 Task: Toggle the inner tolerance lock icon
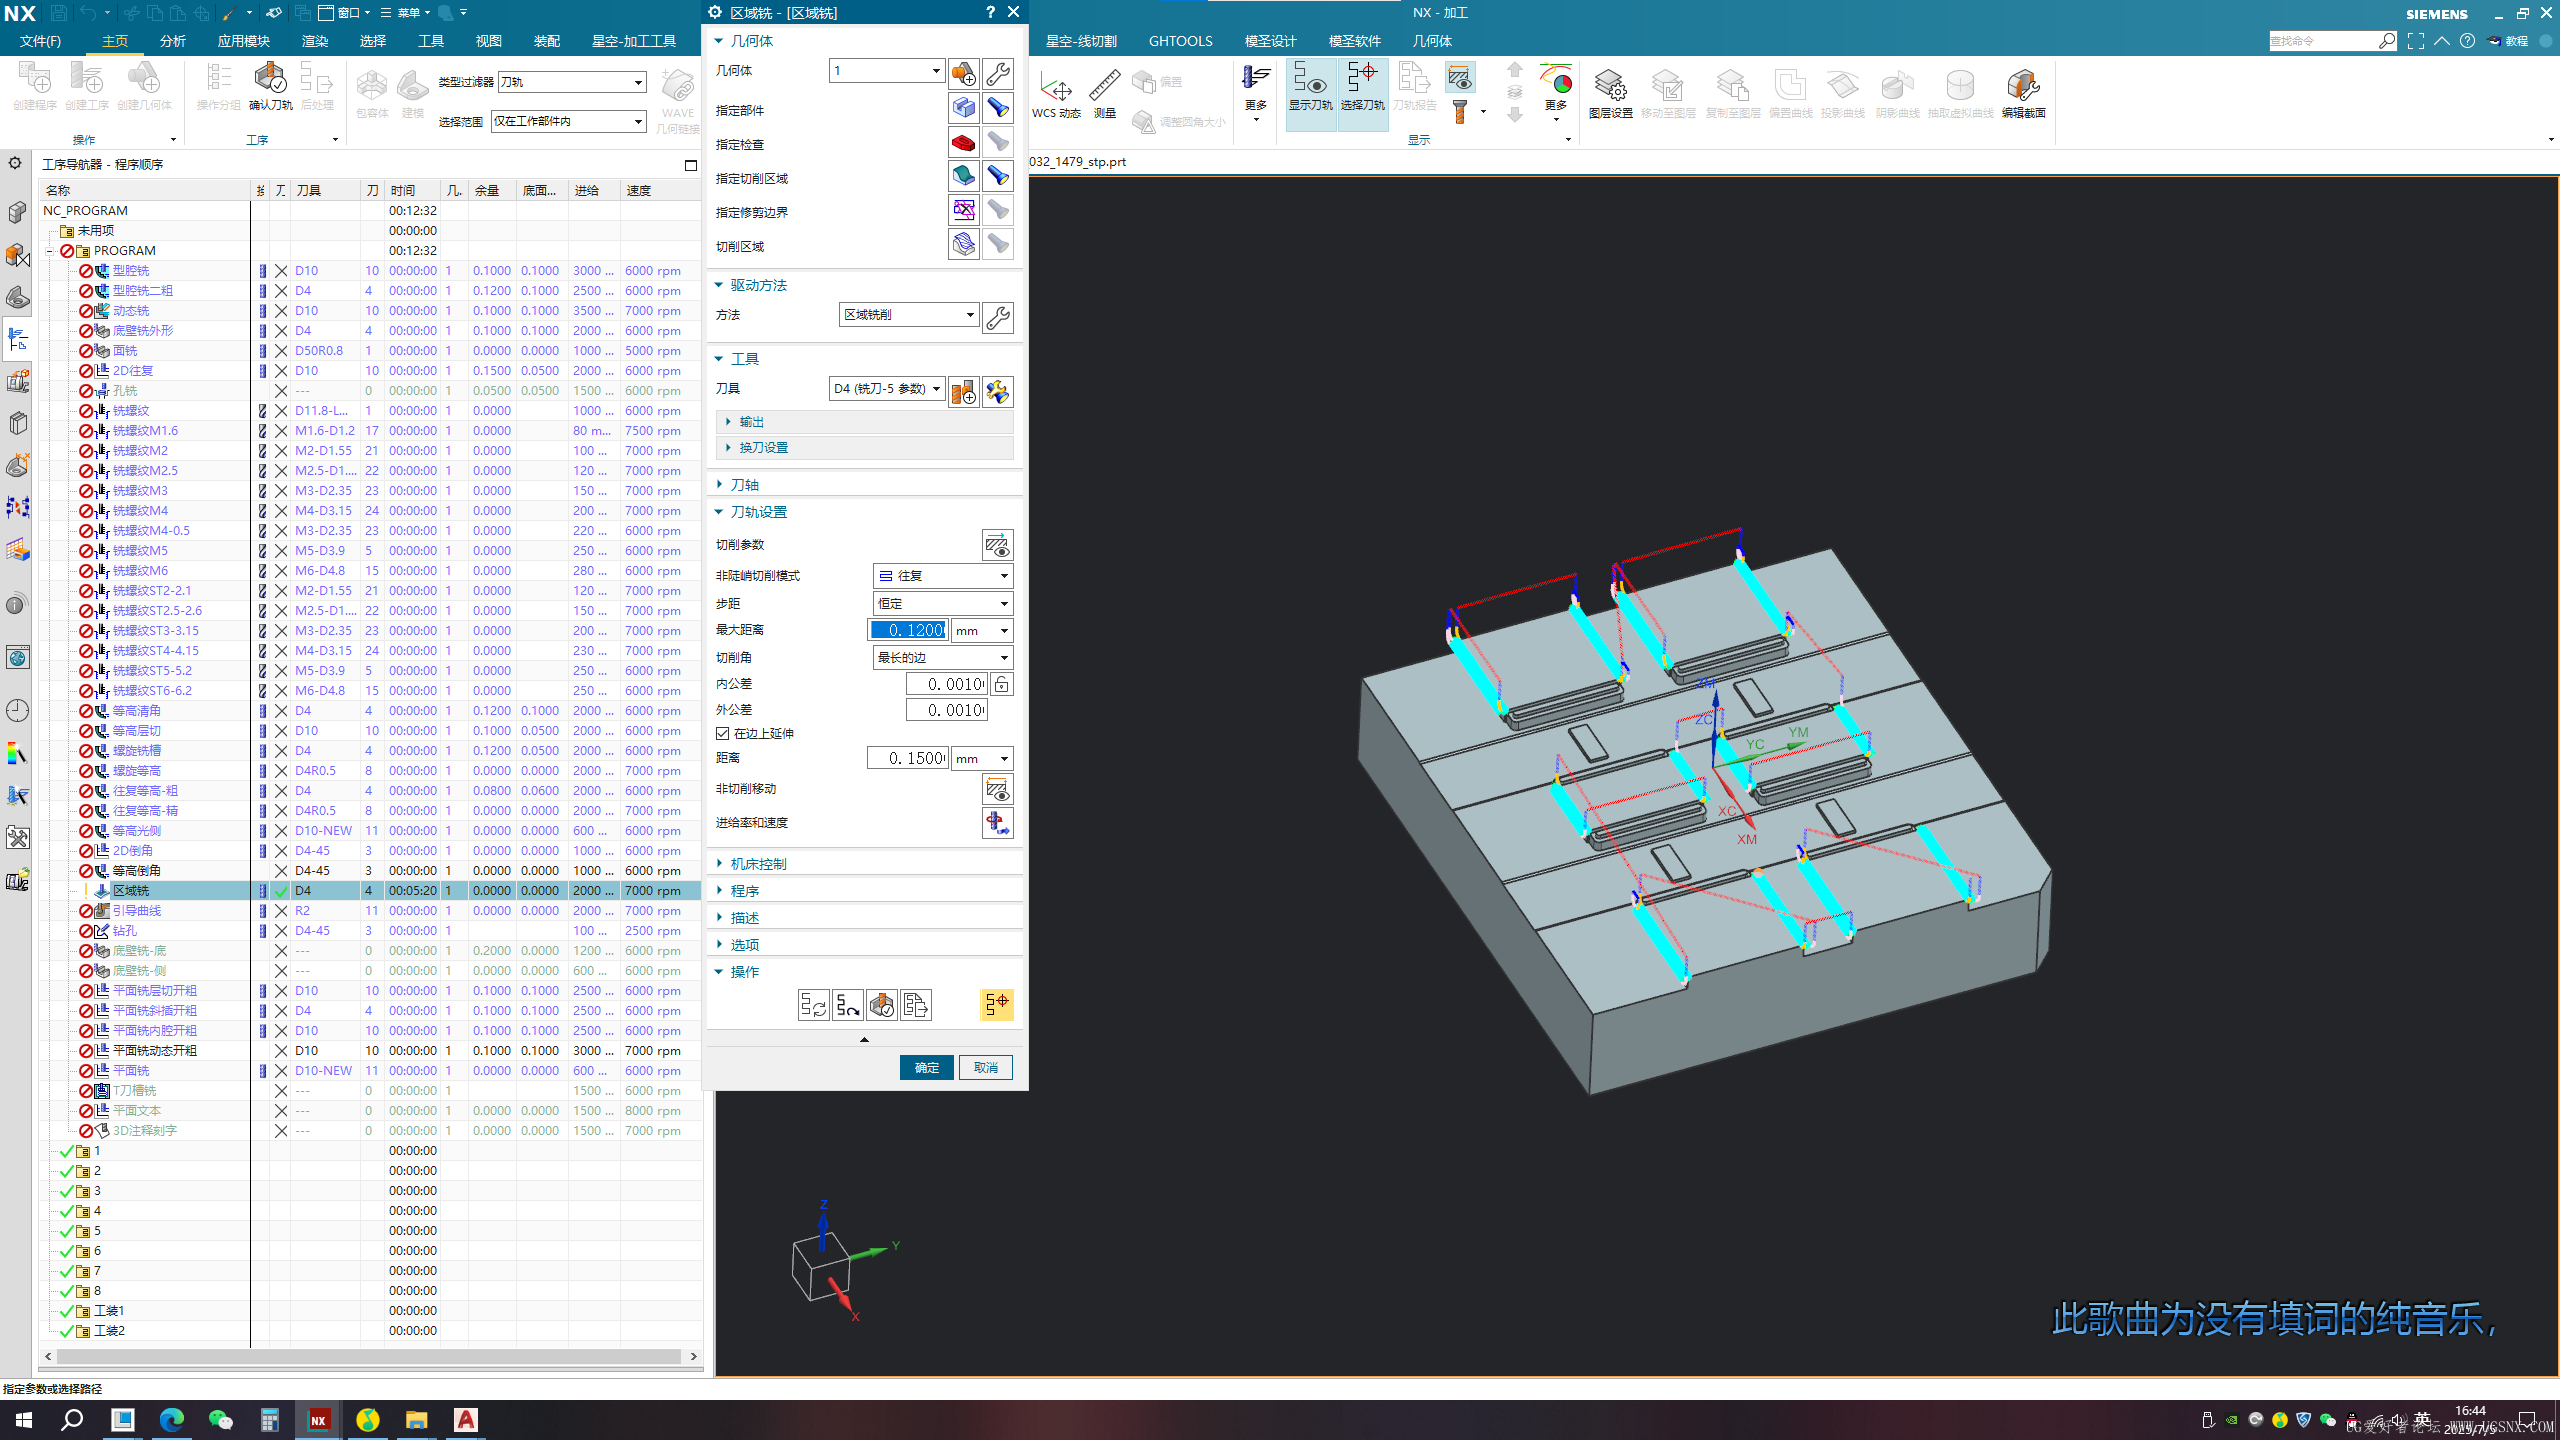click(x=1002, y=684)
